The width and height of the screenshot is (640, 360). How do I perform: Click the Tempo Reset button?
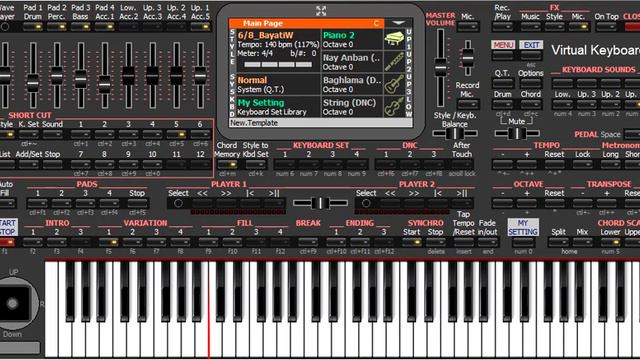point(554,164)
